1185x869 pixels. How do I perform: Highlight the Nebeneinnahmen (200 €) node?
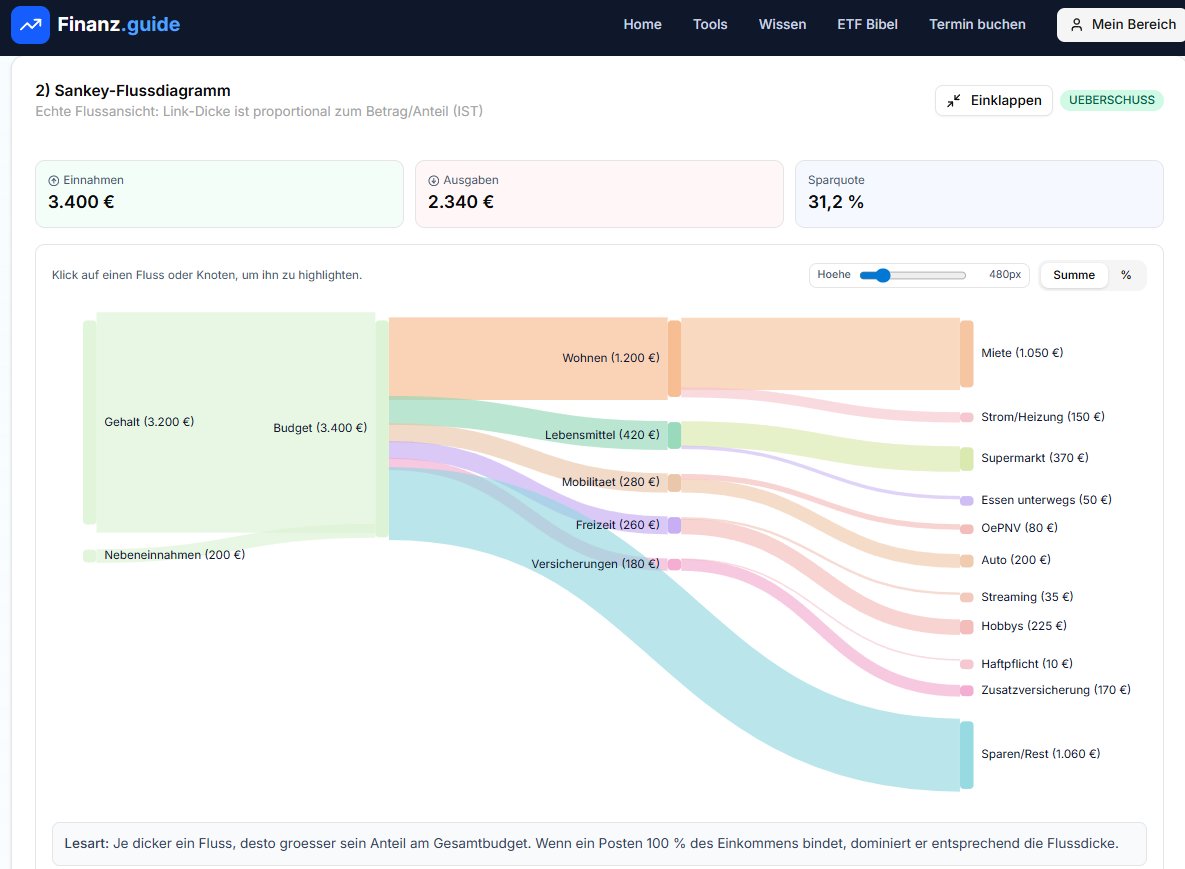[x=89, y=555]
